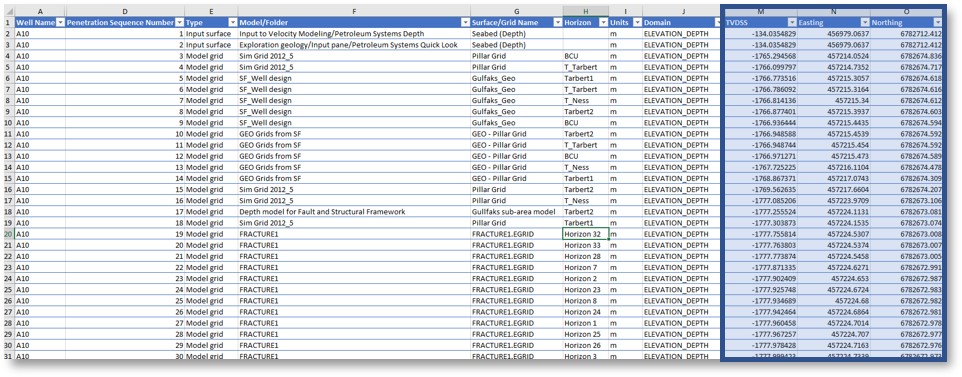962x377 pixels.
Task: Select the 'Horizon 32' cell
Action: [x=585, y=234]
